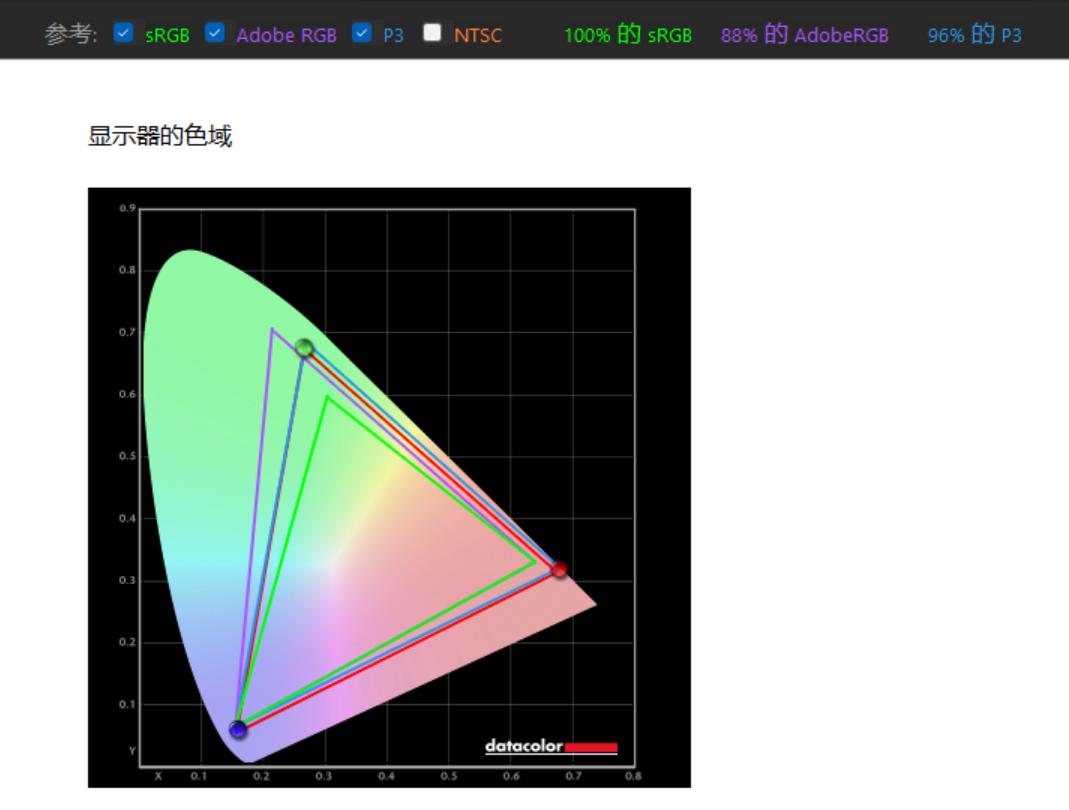The image size is (1069, 810).
Task: Click the green primary marker on chart
Action: coord(304,348)
